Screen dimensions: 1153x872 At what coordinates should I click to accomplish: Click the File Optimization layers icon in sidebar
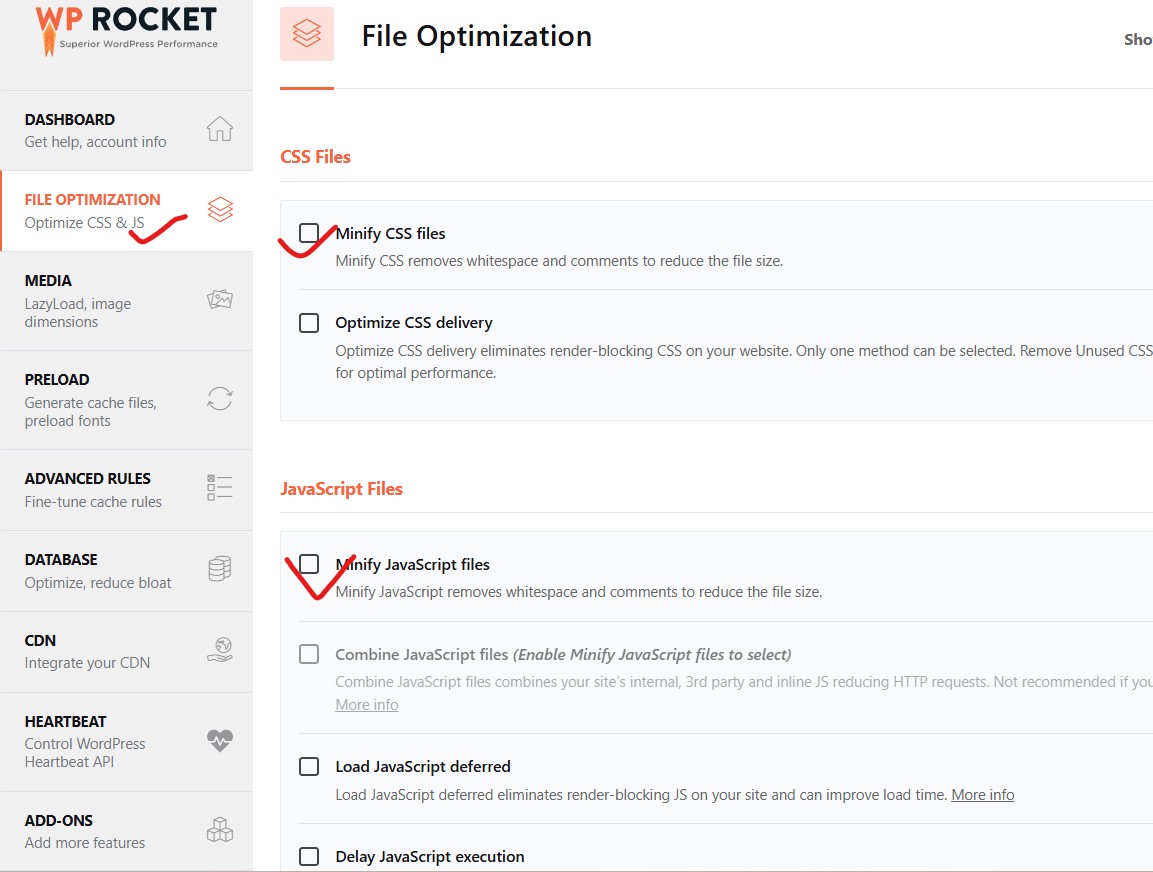click(x=220, y=209)
